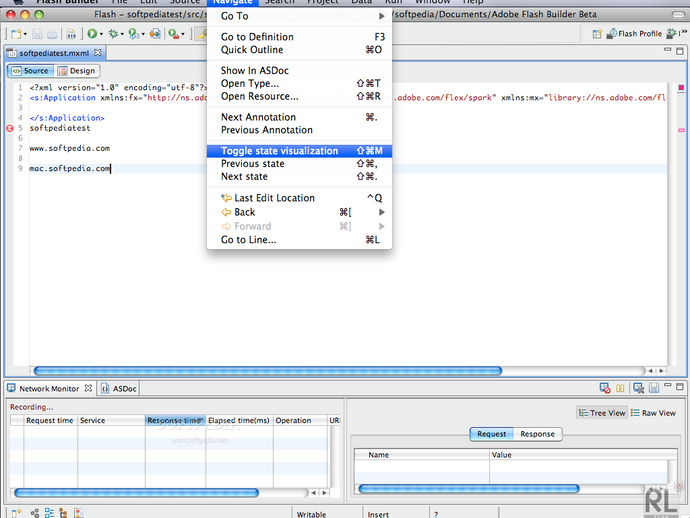Click the Request time column header

[51, 420]
